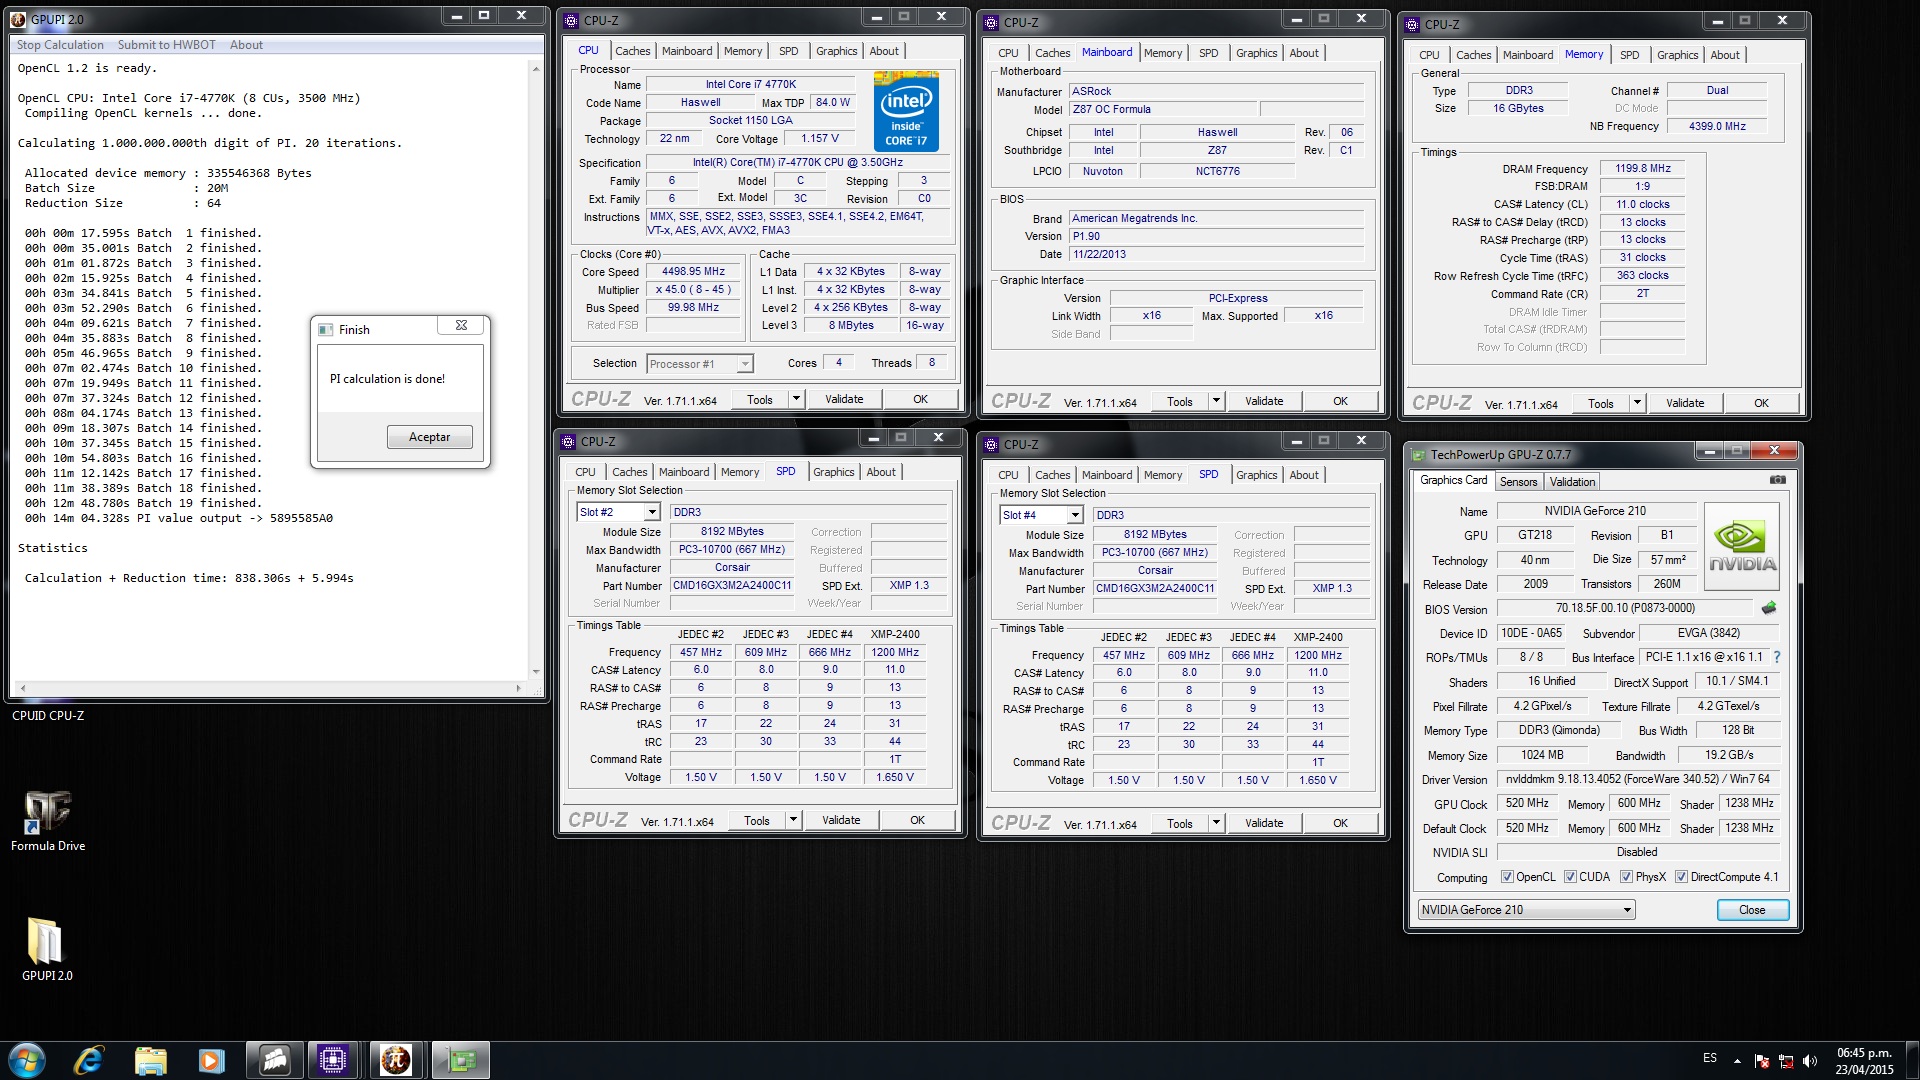Open the Action Center flag icon
Image resolution: width=1920 pixels, height=1080 pixels.
(x=1761, y=1061)
